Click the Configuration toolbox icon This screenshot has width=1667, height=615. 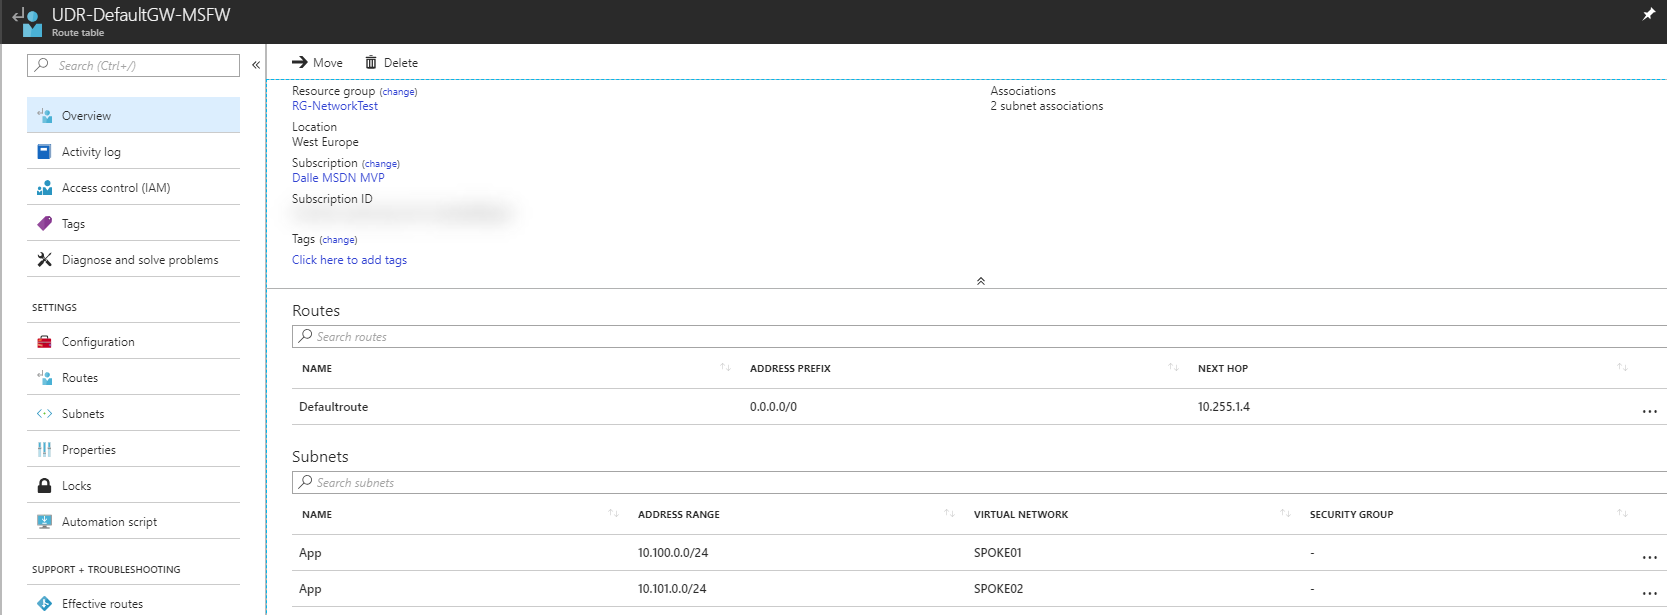(44, 342)
